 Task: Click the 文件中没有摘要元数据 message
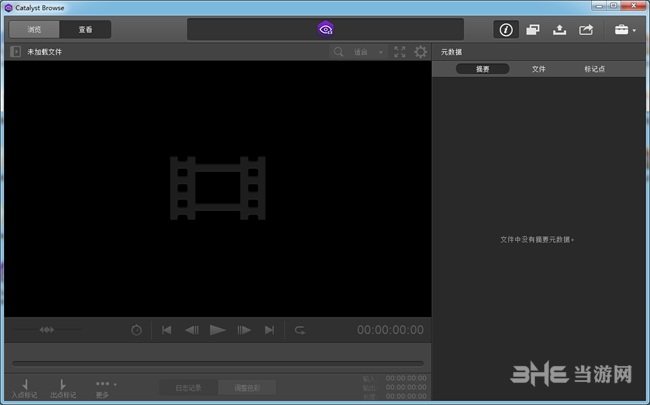click(537, 239)
